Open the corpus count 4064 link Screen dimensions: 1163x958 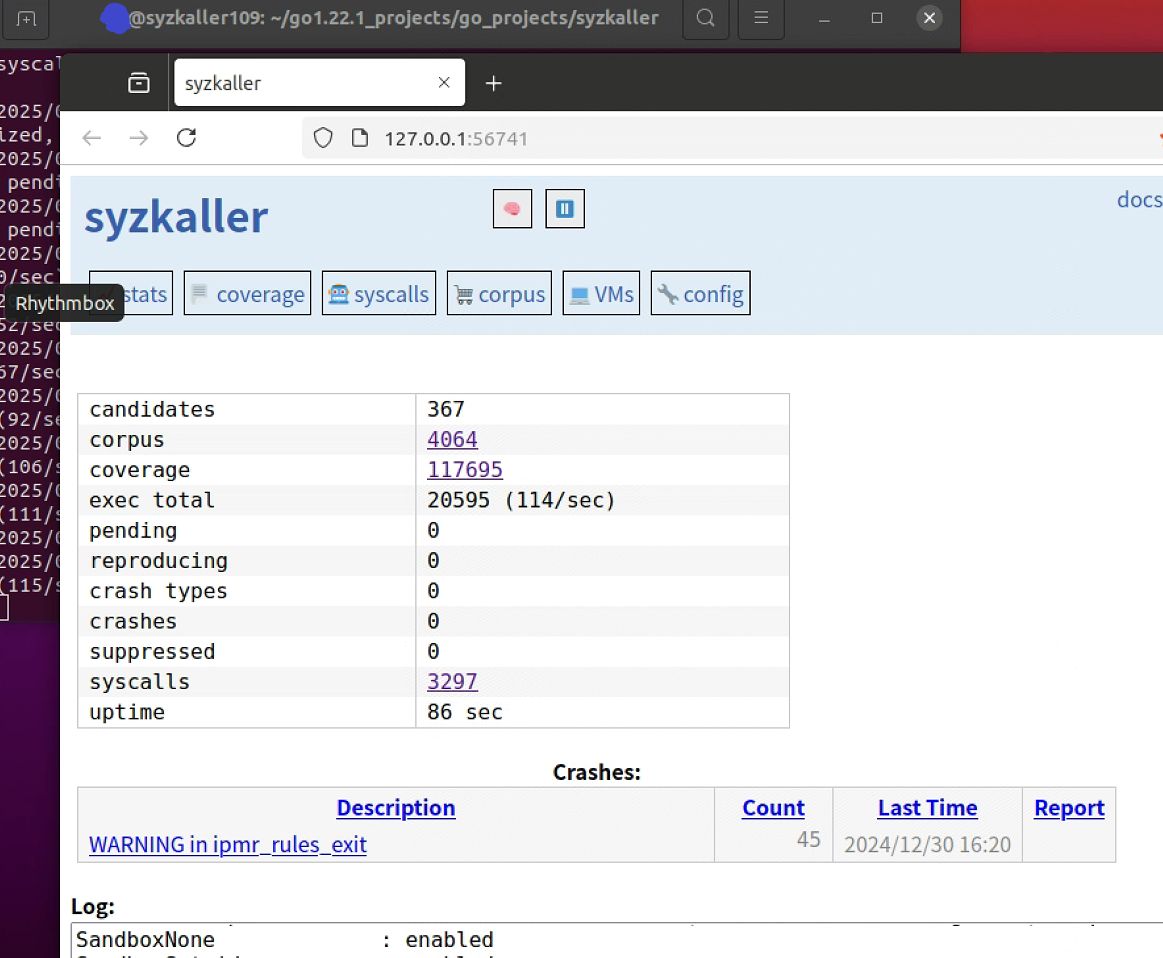452,439
